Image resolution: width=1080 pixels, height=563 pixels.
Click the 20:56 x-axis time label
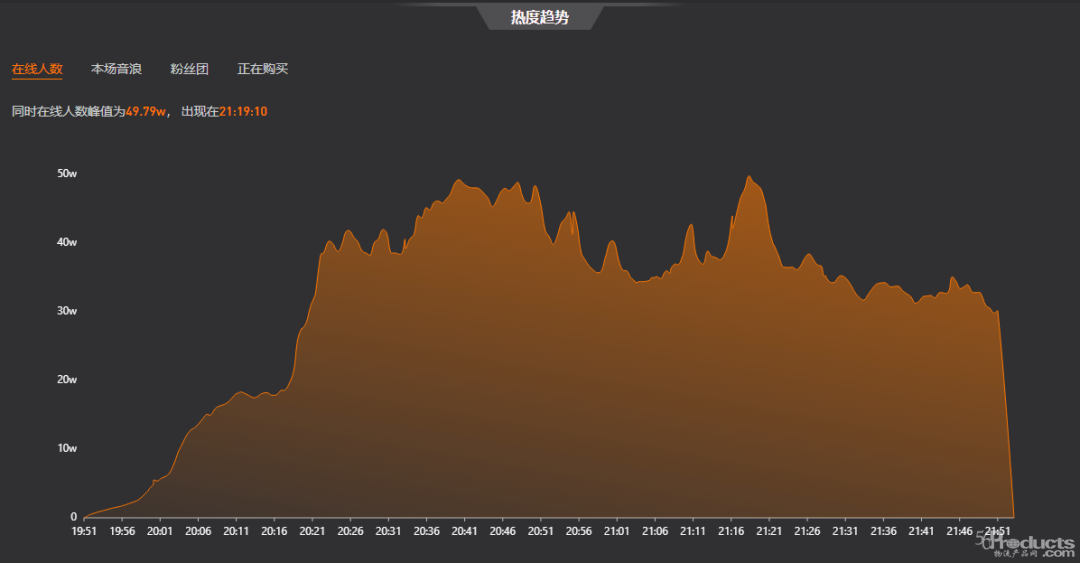click(x=579, y=532)
